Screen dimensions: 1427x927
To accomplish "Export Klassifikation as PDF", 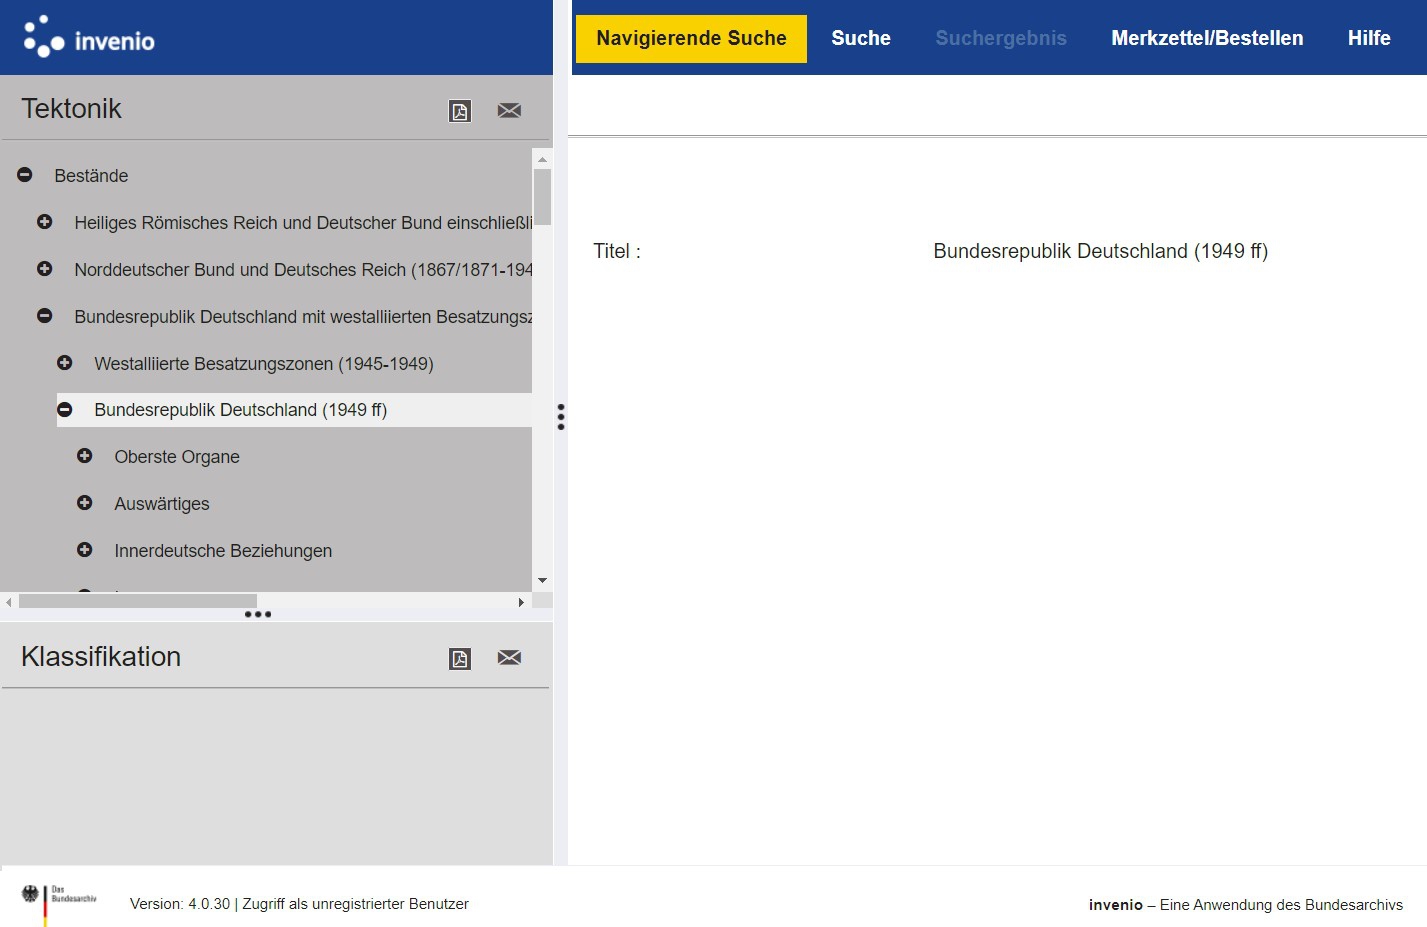I will [x=460, y=658].
